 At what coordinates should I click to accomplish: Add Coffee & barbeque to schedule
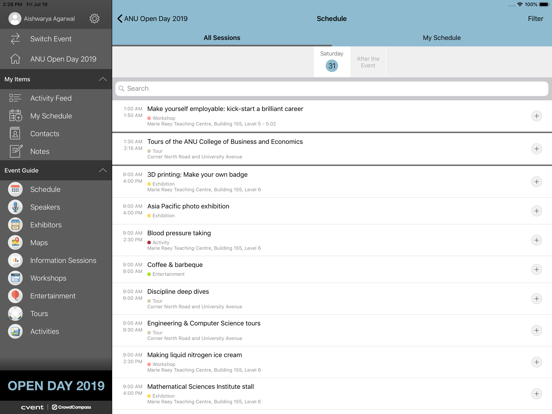coord(536,269)
